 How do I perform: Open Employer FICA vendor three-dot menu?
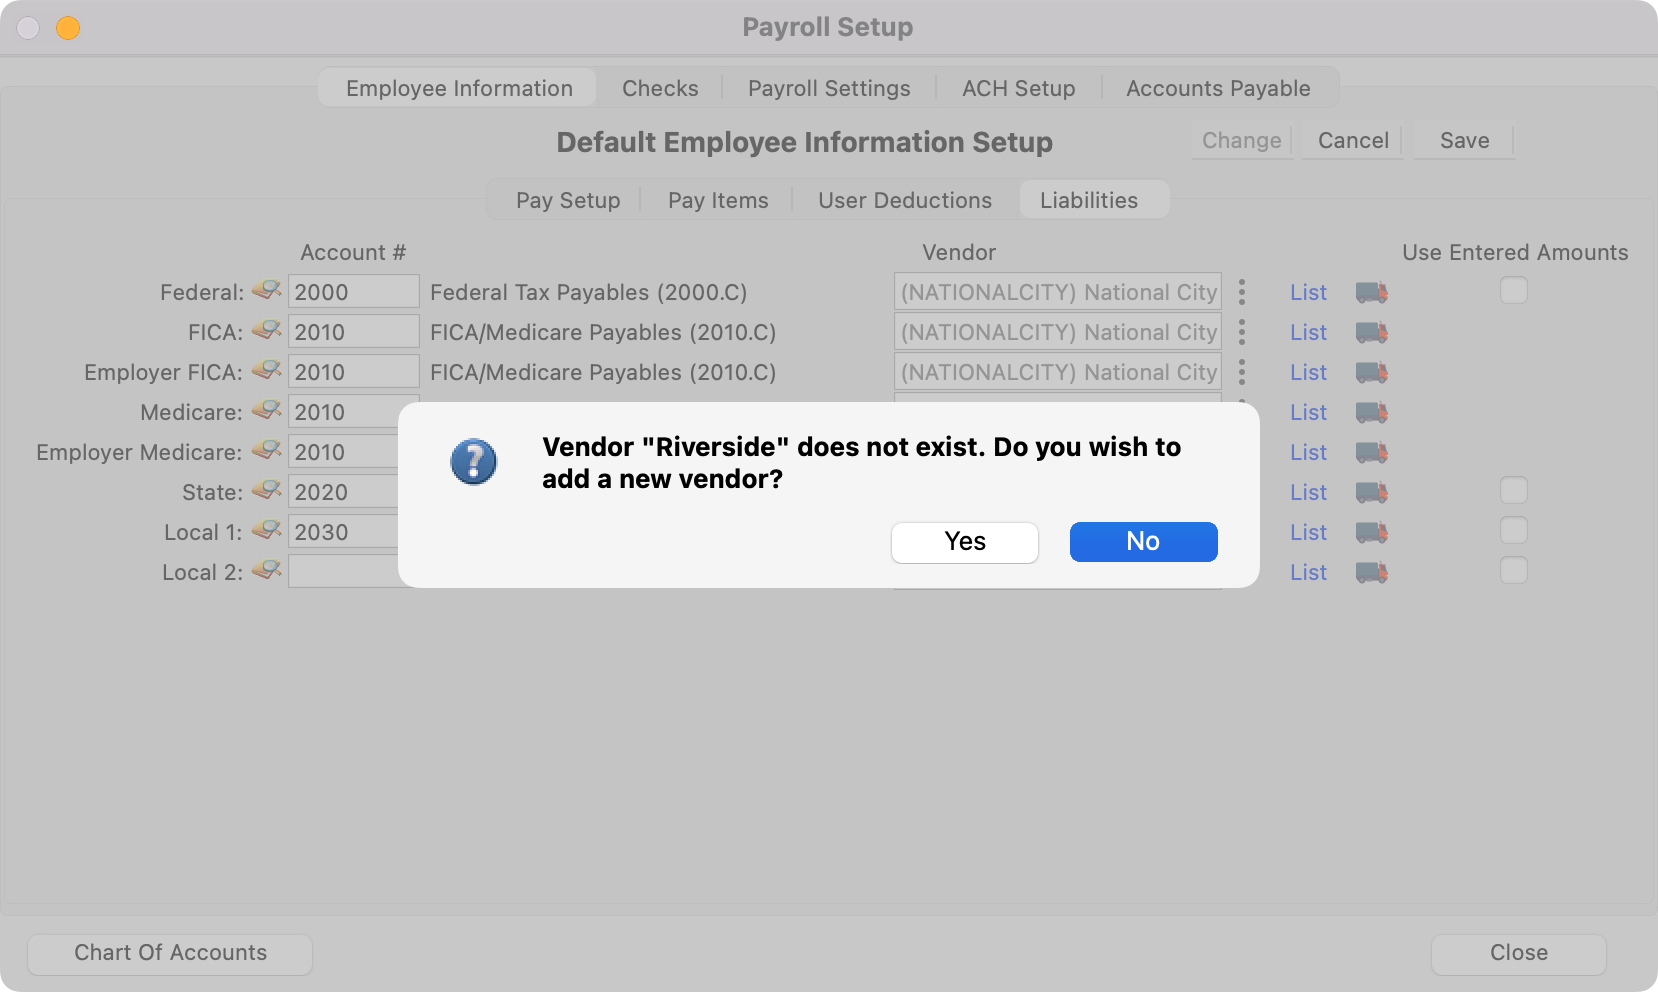[x=1242, y=372]
